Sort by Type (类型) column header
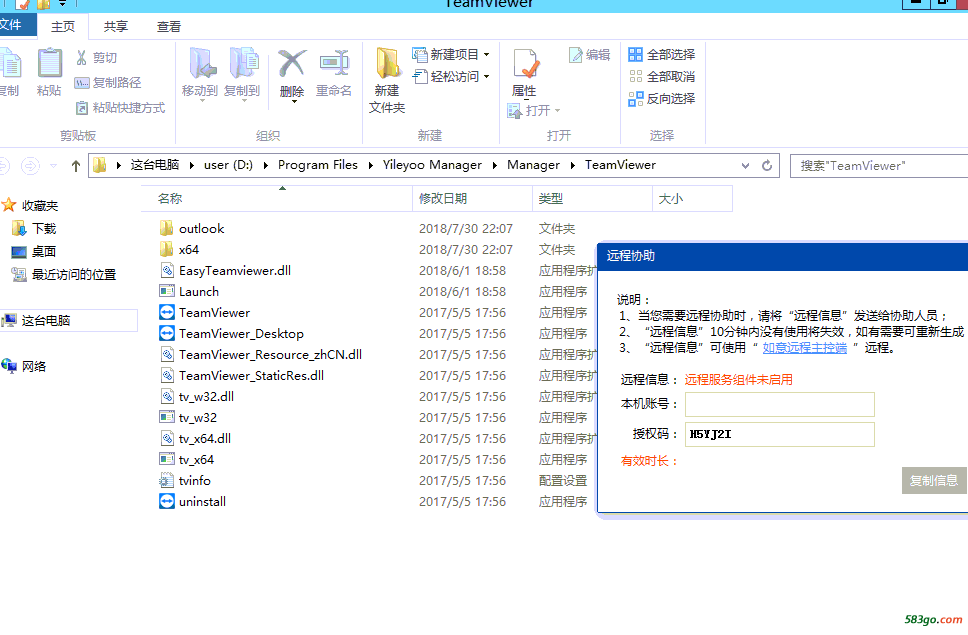 tap(592, 199)
